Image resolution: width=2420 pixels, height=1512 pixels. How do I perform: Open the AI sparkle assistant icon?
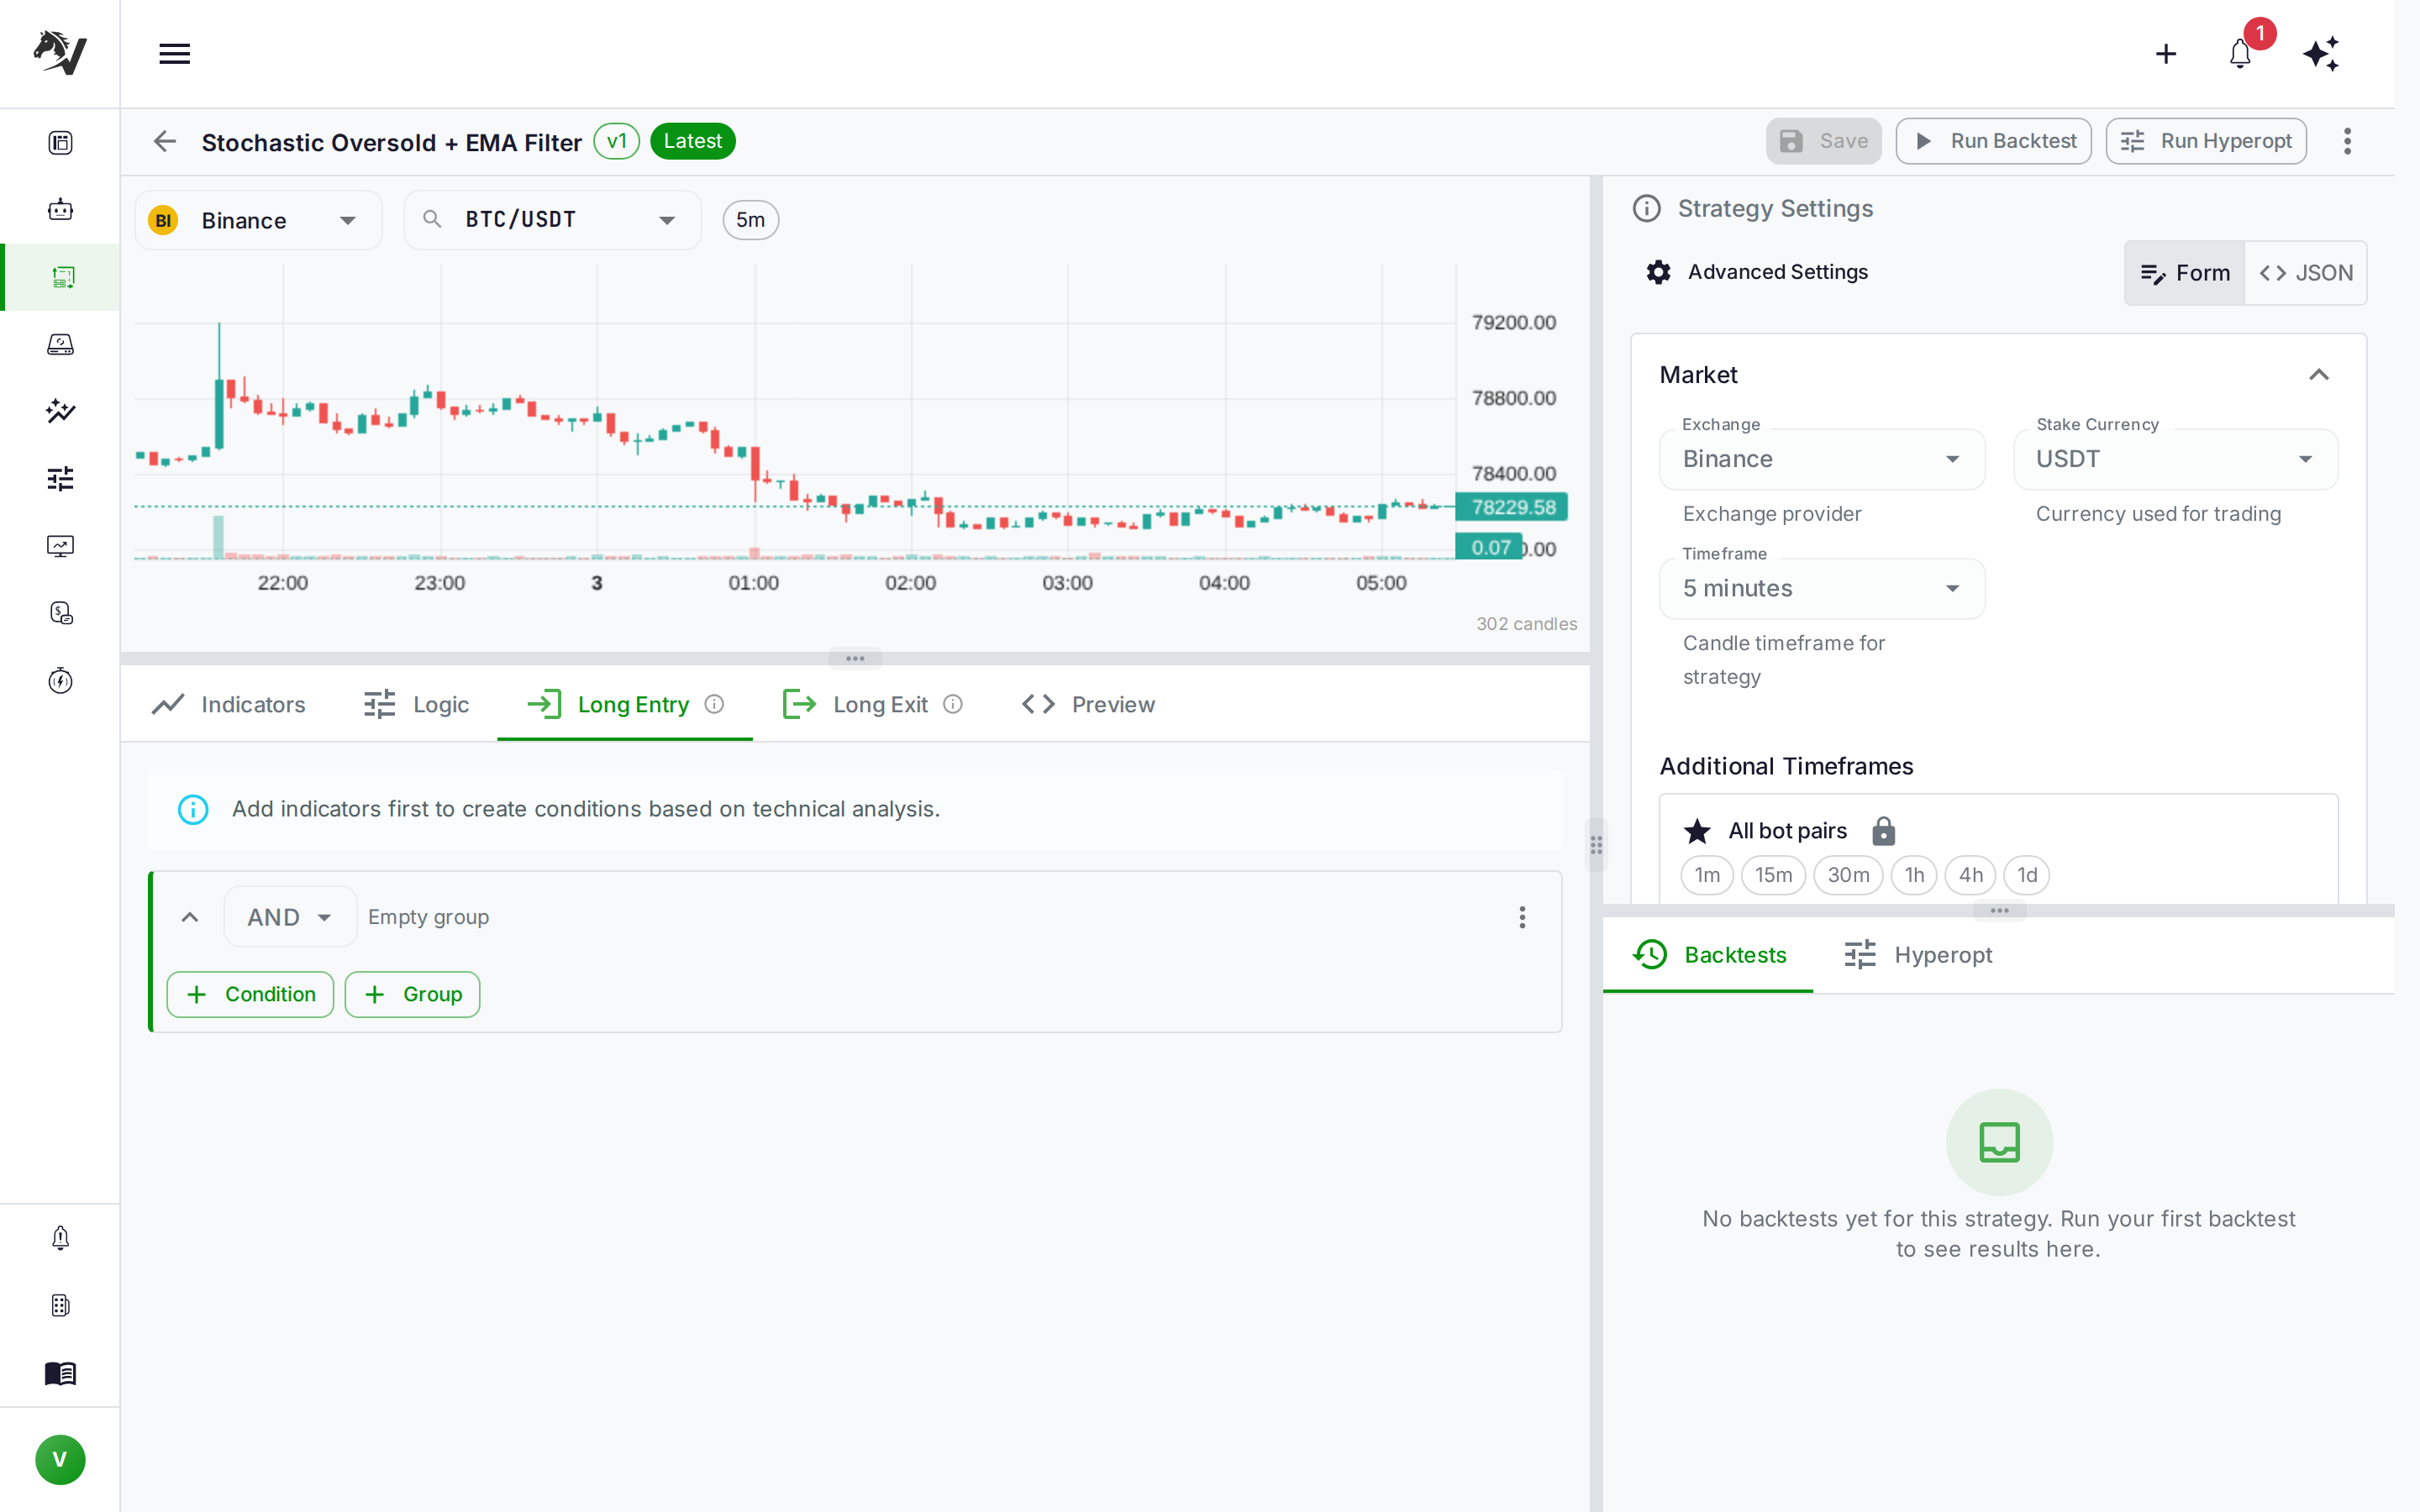2321,54
